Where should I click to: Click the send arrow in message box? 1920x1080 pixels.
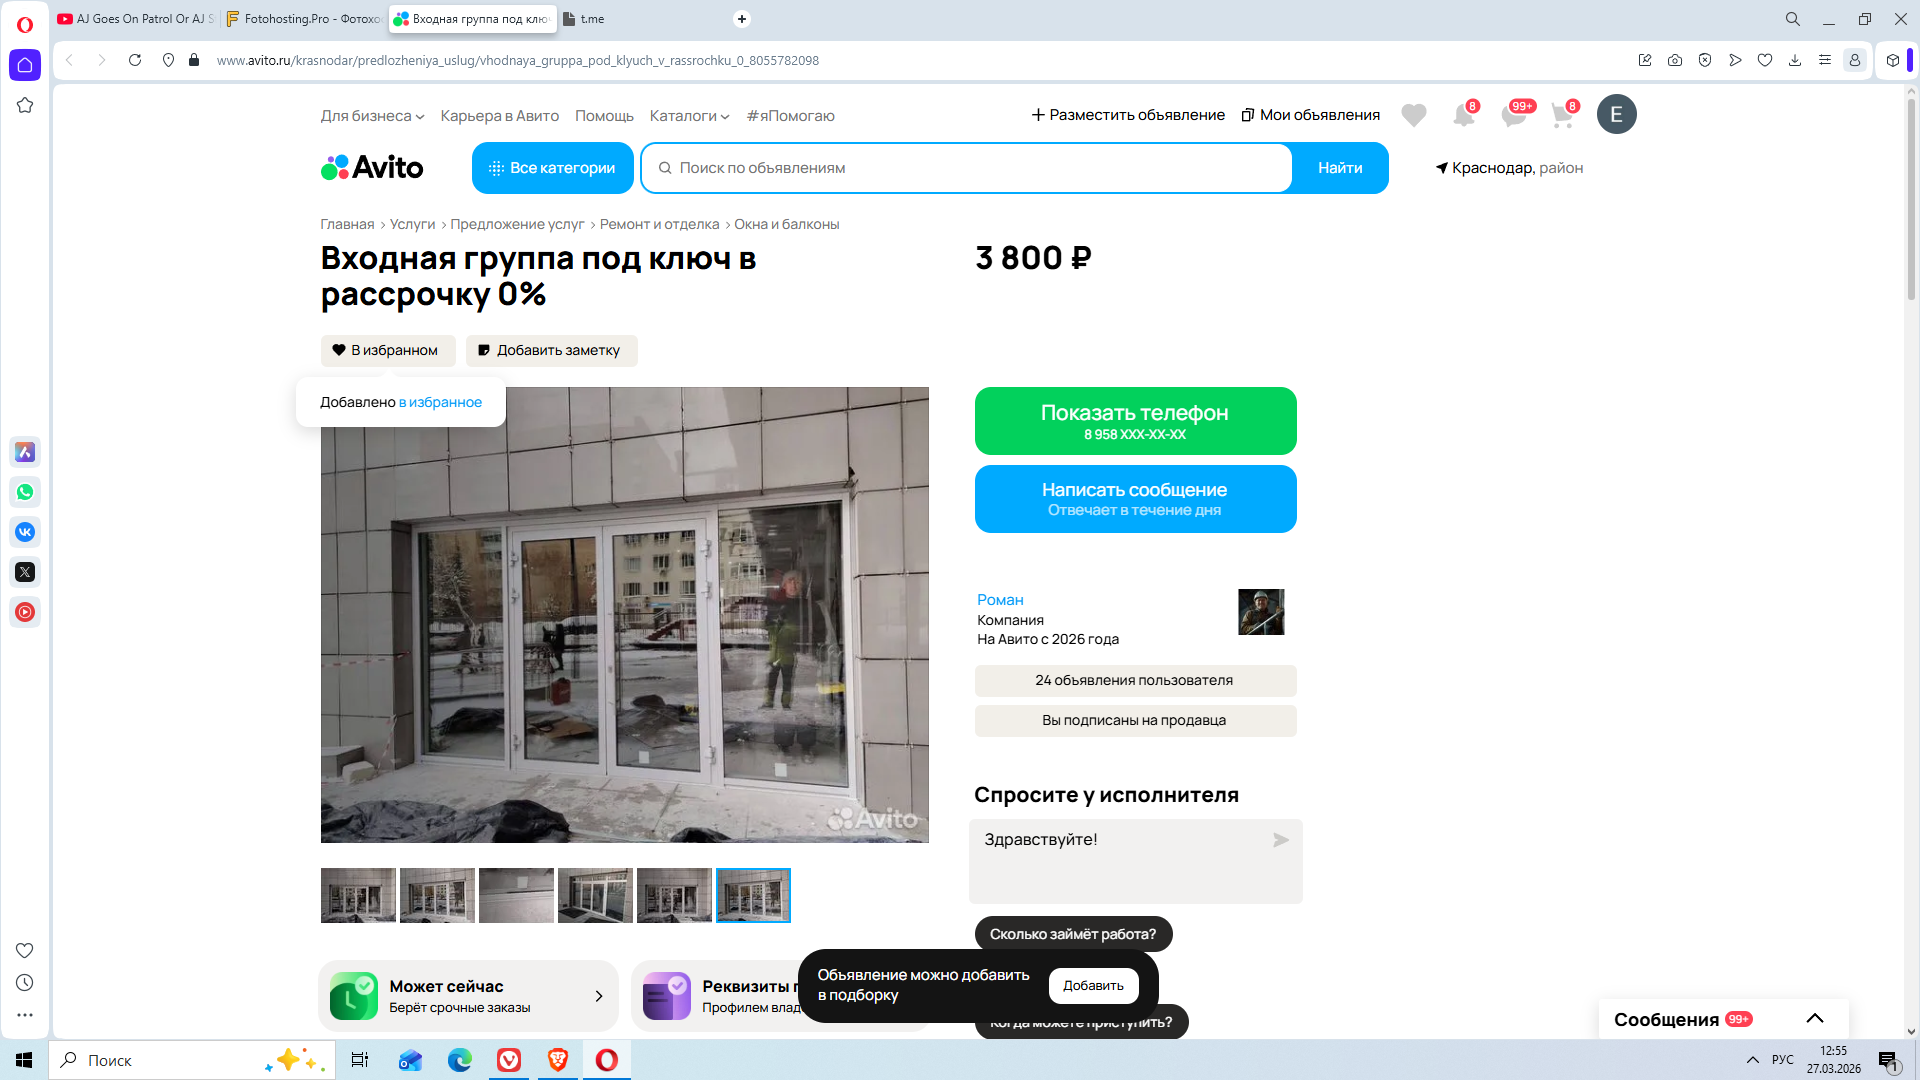(x=1280, y=840)
